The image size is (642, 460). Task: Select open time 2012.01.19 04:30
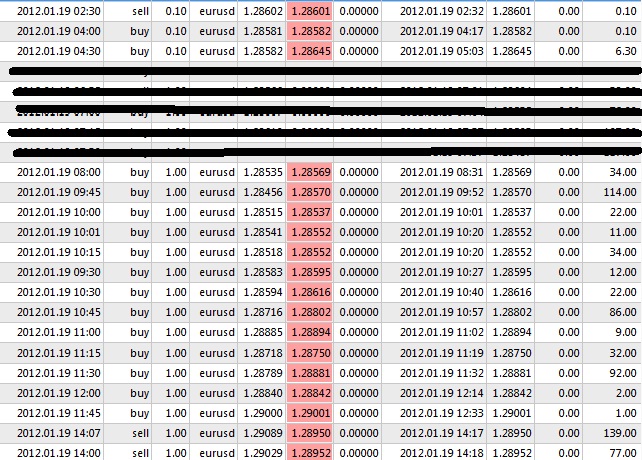[x=59, y=51]
